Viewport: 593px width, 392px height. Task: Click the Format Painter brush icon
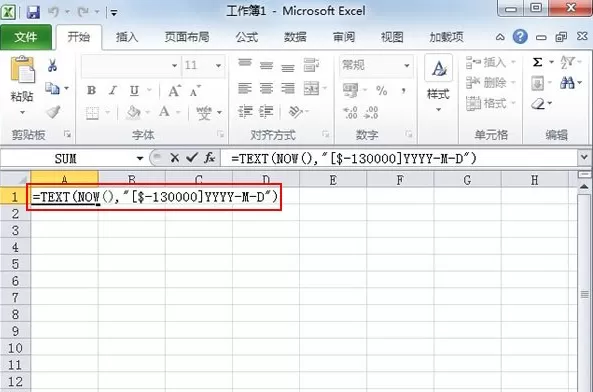(53, 112)
